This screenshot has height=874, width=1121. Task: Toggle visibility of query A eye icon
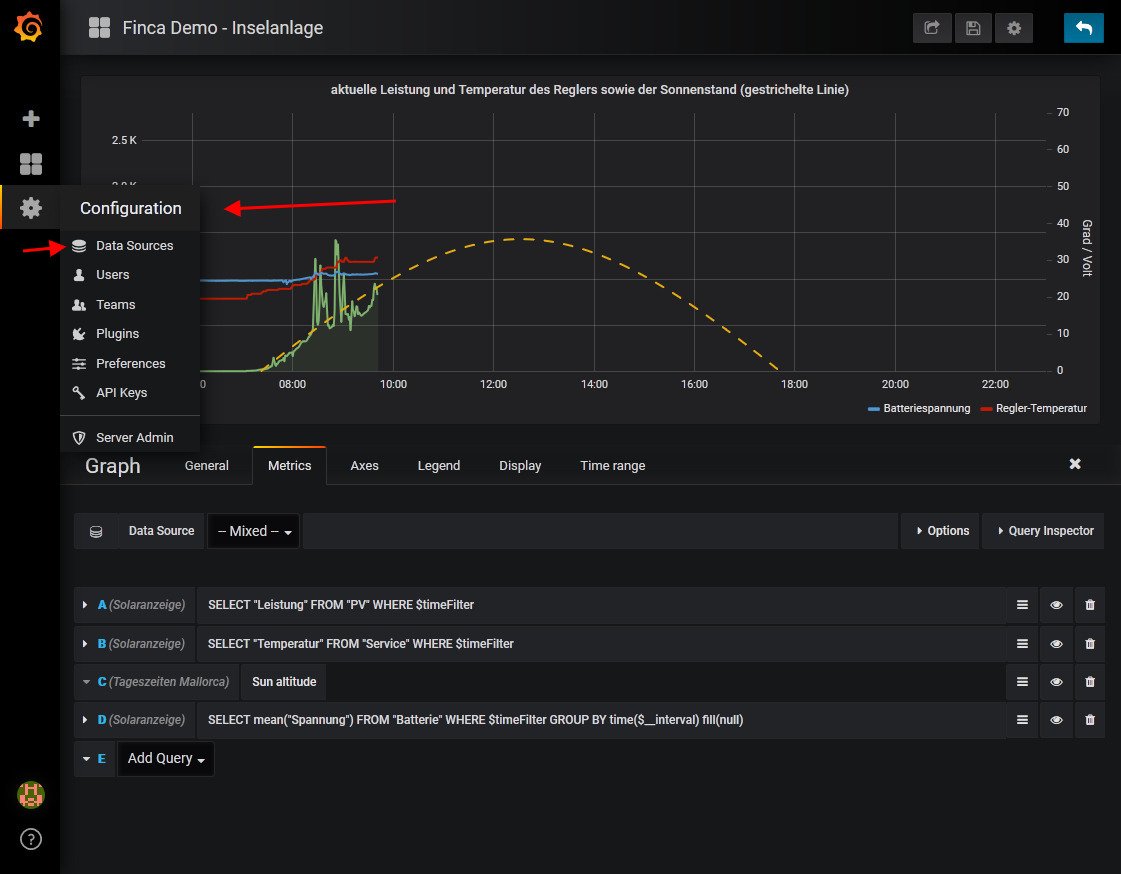pyautogui.click(x=1056, y=605)
